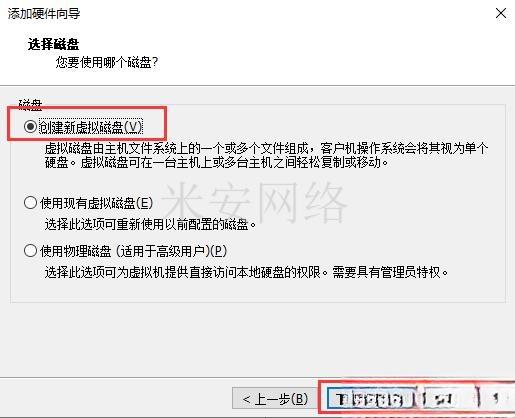
Task: Close the 添加硬件向导 dialog with X
Action: point(501,14)
